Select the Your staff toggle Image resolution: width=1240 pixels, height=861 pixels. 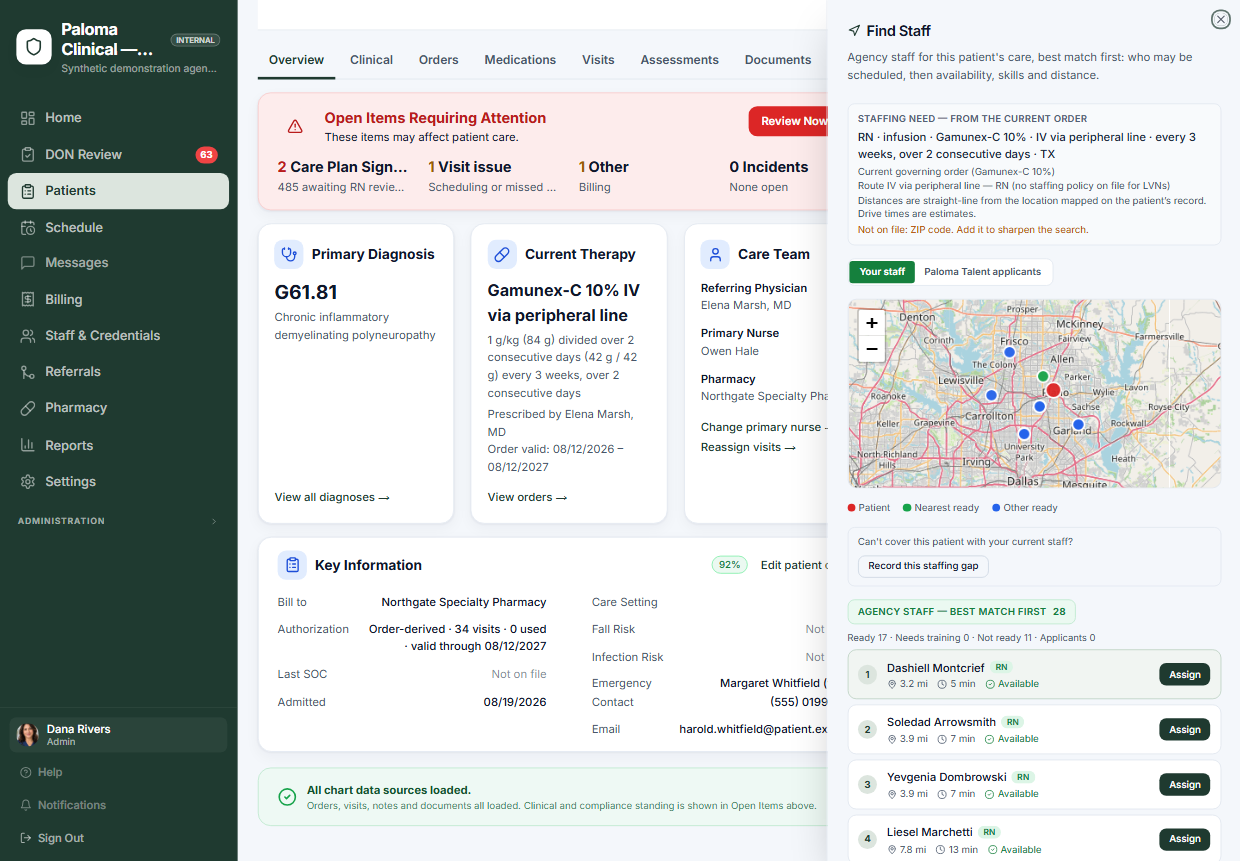[882, 272]
